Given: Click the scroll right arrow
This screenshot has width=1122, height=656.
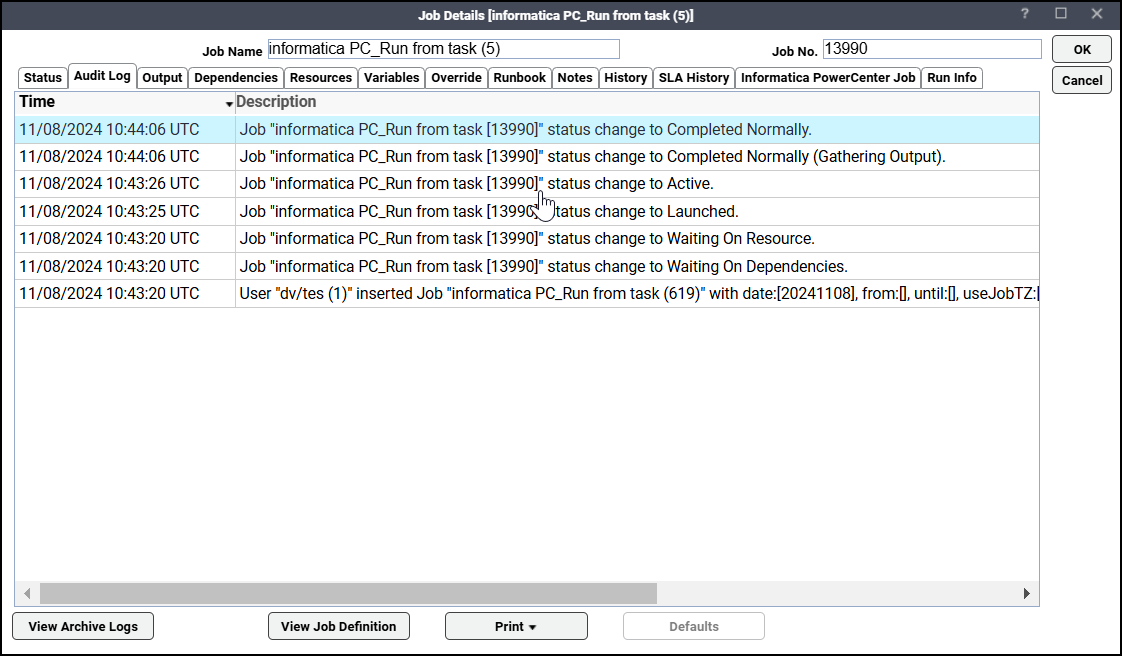Looking at the screenshot, I should (x=1027, y=593).
